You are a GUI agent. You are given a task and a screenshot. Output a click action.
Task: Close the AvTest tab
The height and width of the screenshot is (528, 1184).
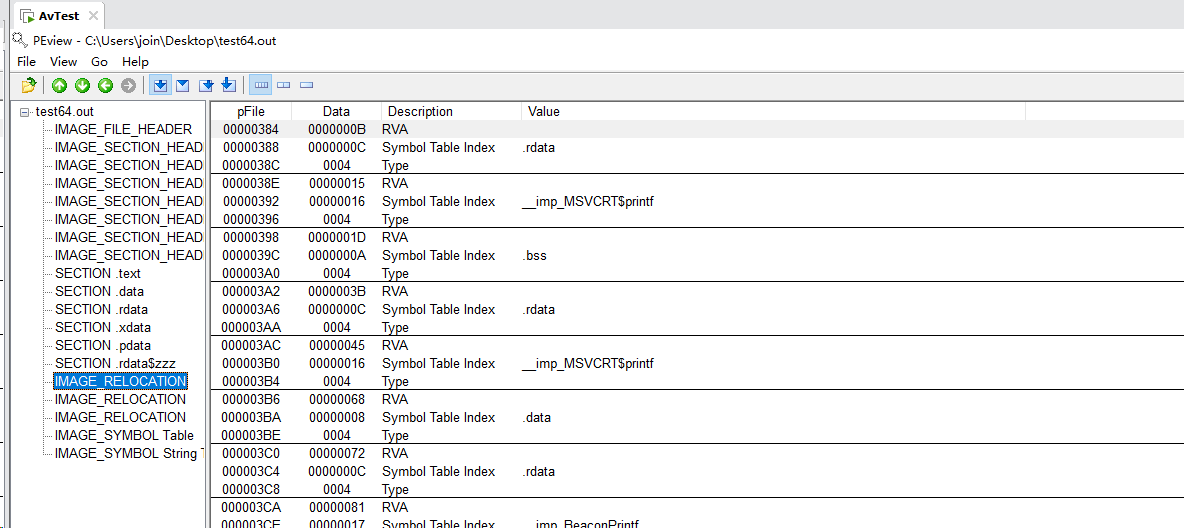pos(94,16)
